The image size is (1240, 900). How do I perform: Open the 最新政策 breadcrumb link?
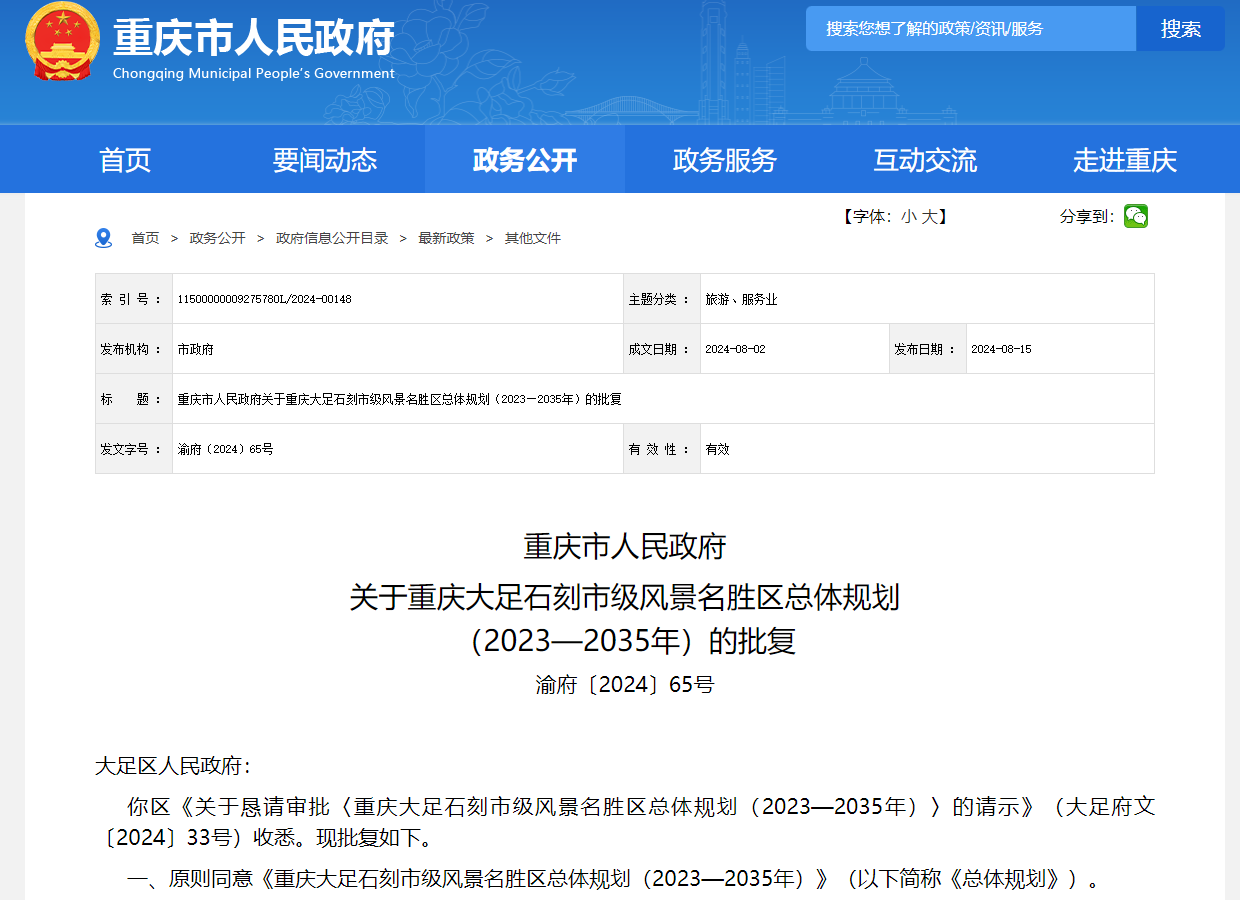click(x=446, y=238)
